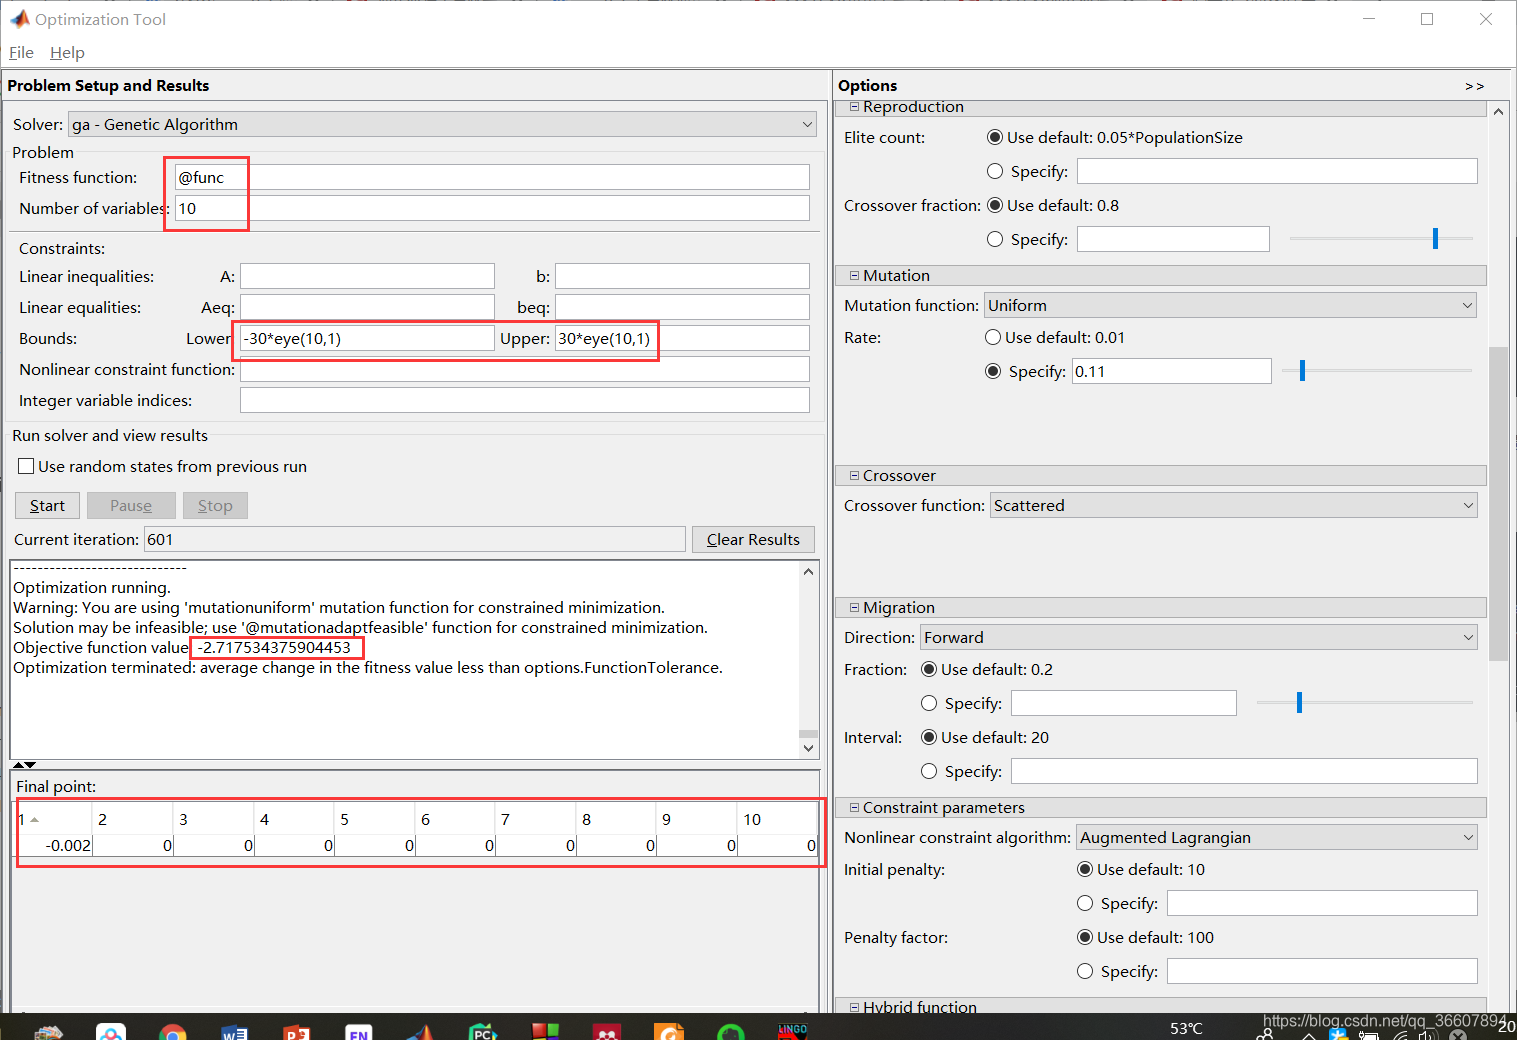Select Specify for Elite count
This screenshot has height=1040, width=1517.
click(995, 171)
